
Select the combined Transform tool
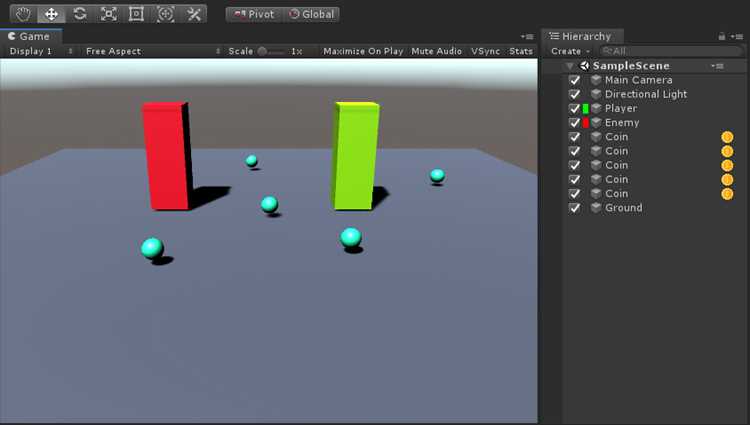tap(165, 14)
